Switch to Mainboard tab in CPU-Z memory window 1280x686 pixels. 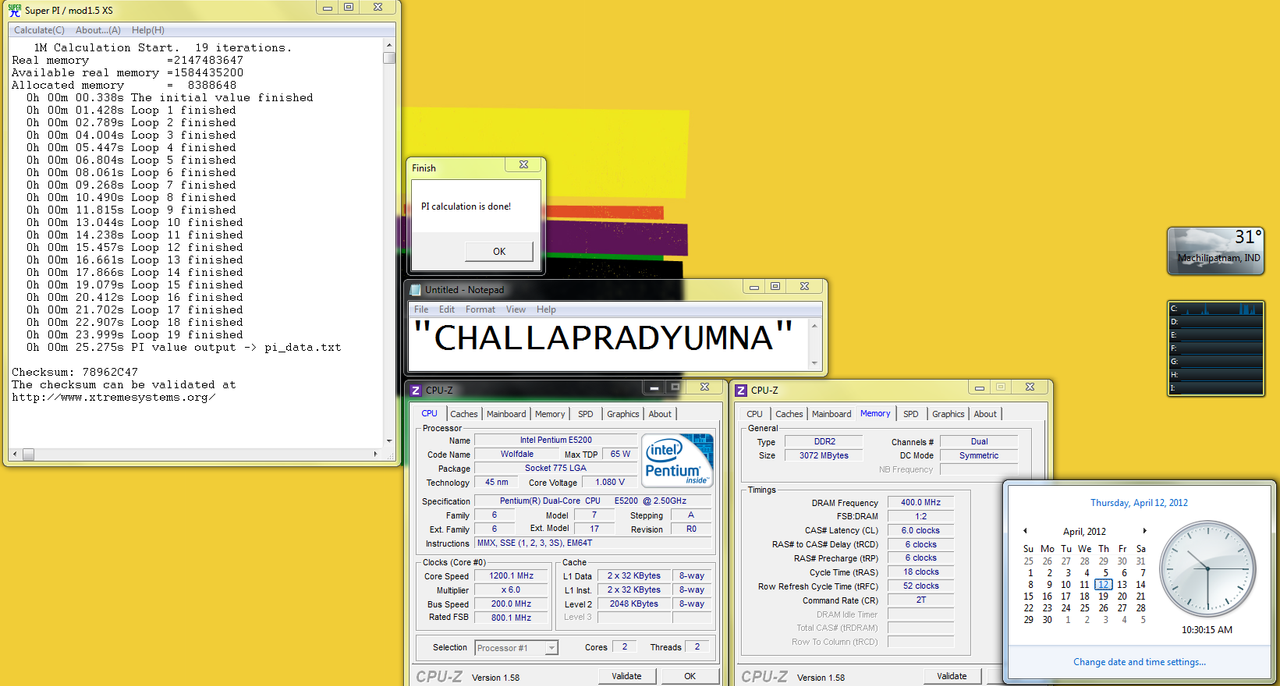click(x=831, y=414)
